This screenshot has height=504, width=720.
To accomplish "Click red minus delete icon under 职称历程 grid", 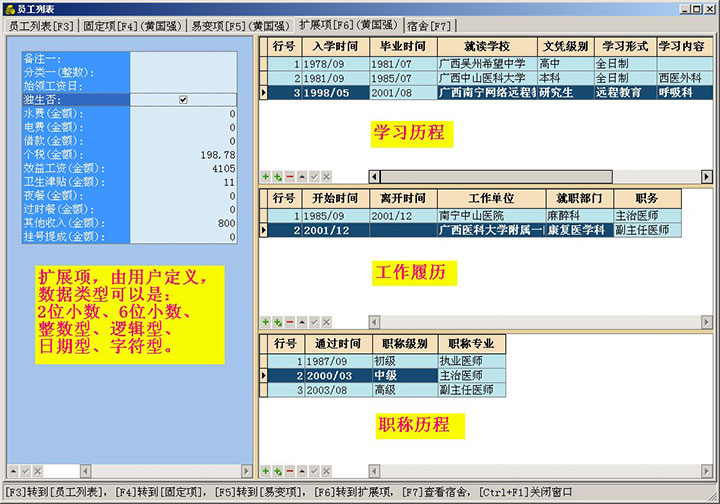I will click(290, 470).
